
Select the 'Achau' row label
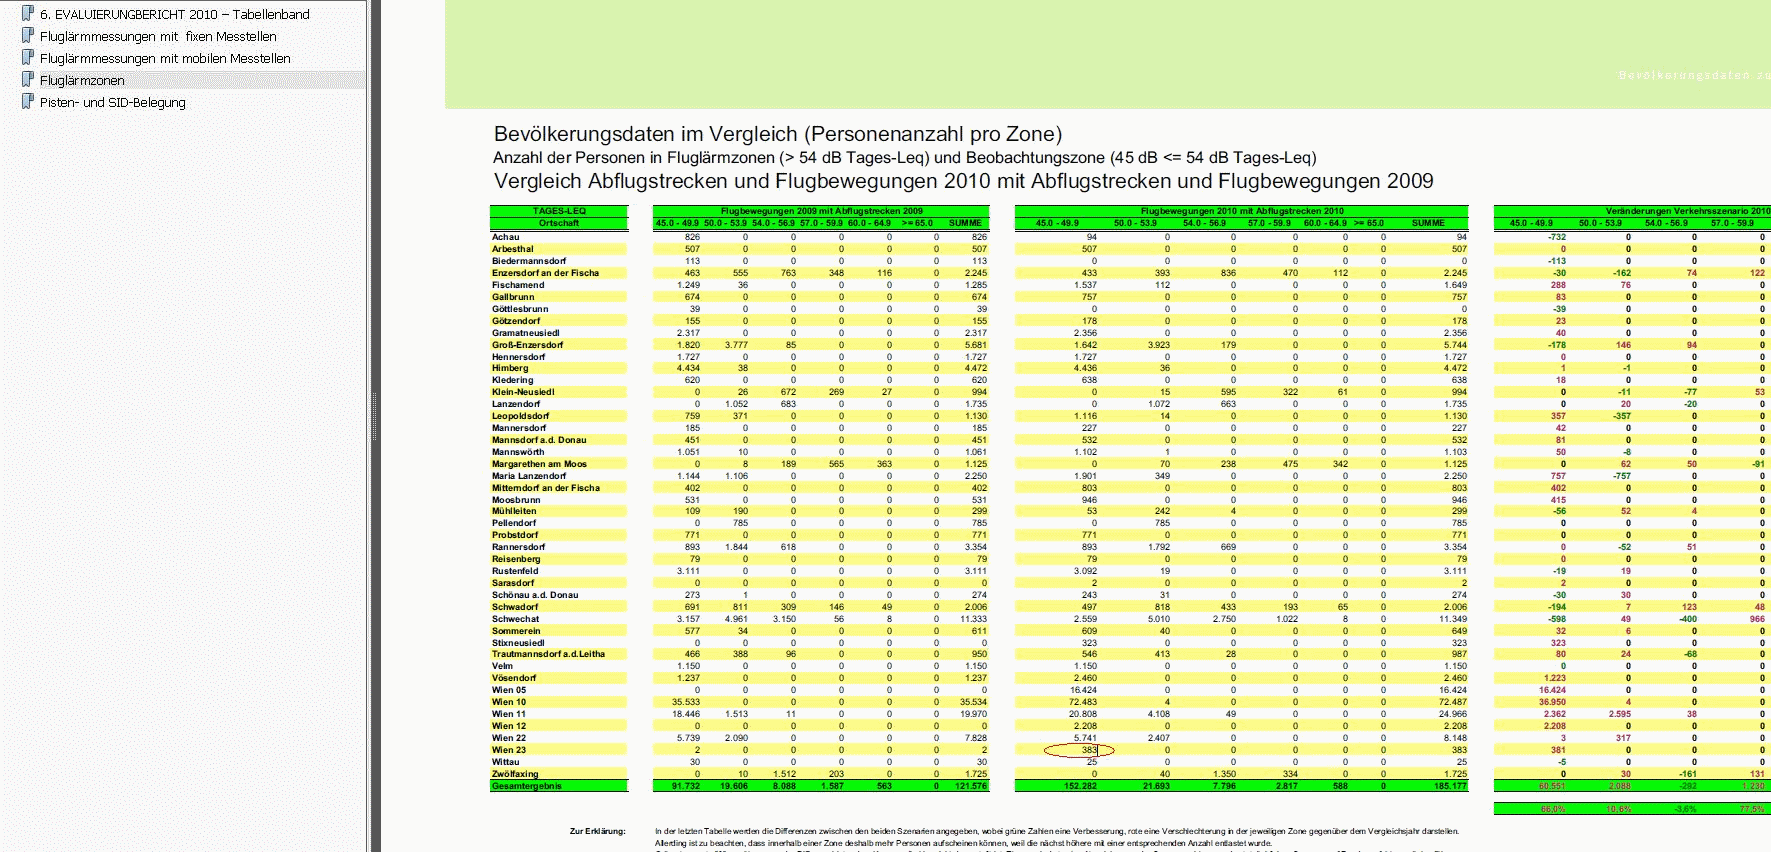coord(505,237)
